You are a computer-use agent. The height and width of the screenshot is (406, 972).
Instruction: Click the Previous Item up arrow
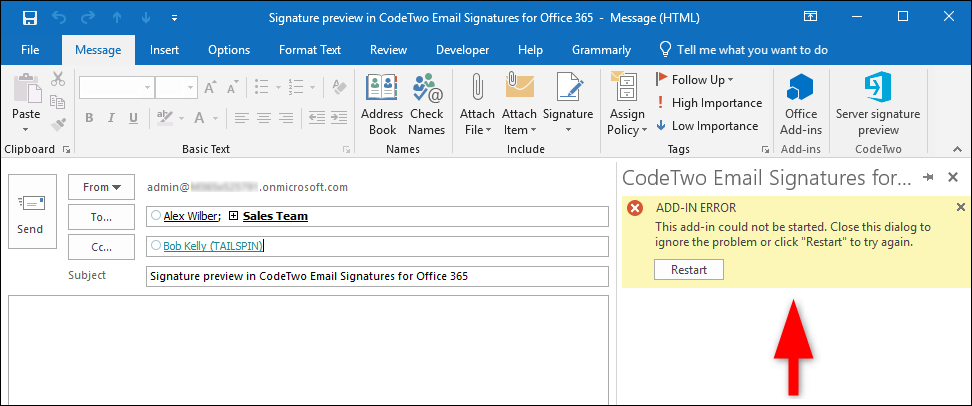click(x=117, y=18)
